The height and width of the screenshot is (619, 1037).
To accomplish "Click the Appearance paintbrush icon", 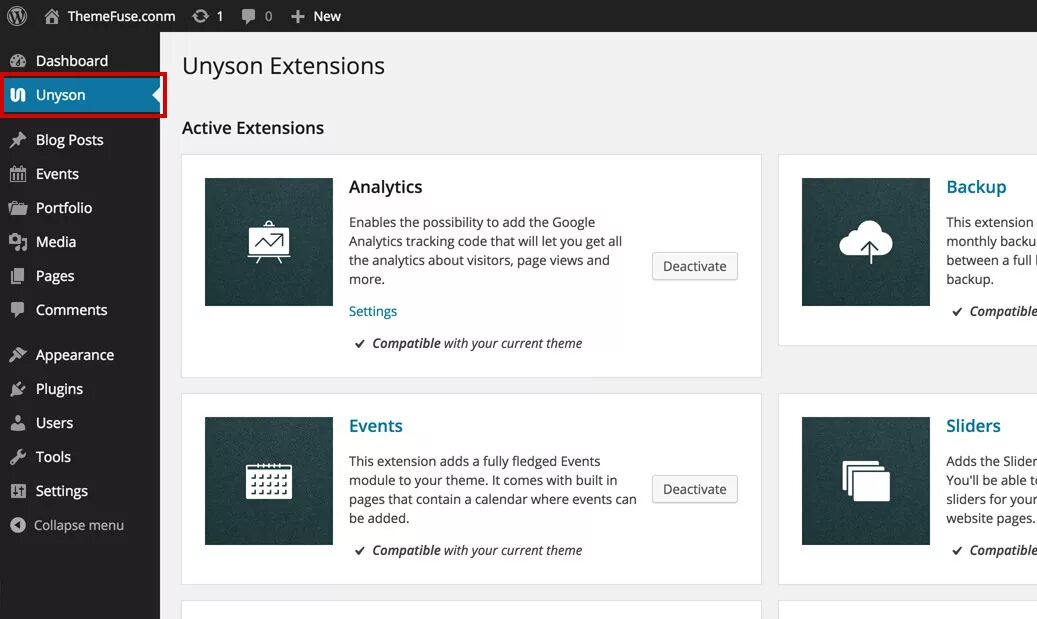I will pos(18,355).
